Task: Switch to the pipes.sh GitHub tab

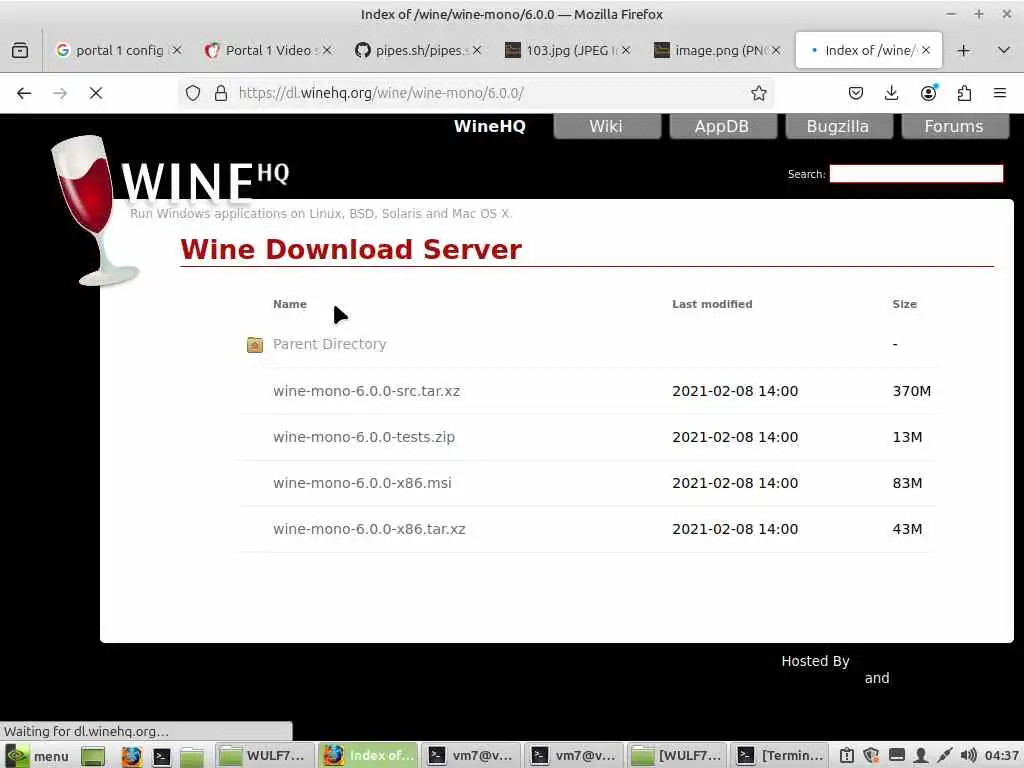Action: click(x=418, y=50)
